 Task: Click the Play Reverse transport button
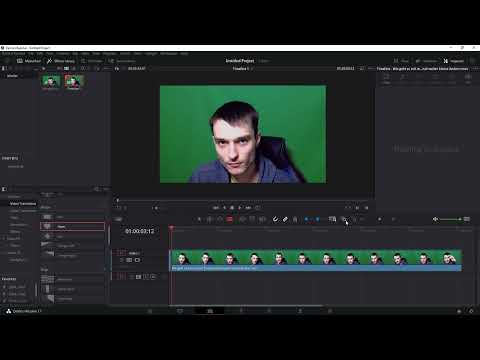pos(224,208)
